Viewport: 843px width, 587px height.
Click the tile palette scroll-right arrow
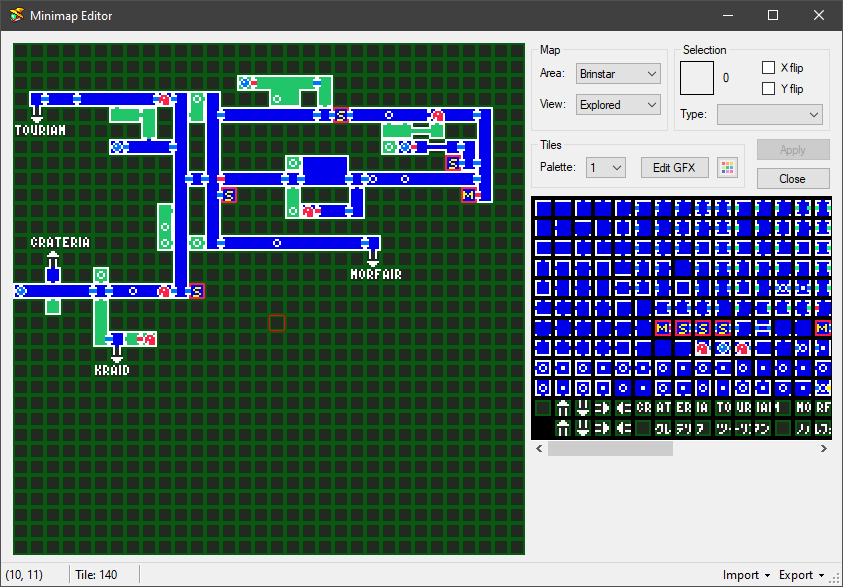tap(824, 449)
